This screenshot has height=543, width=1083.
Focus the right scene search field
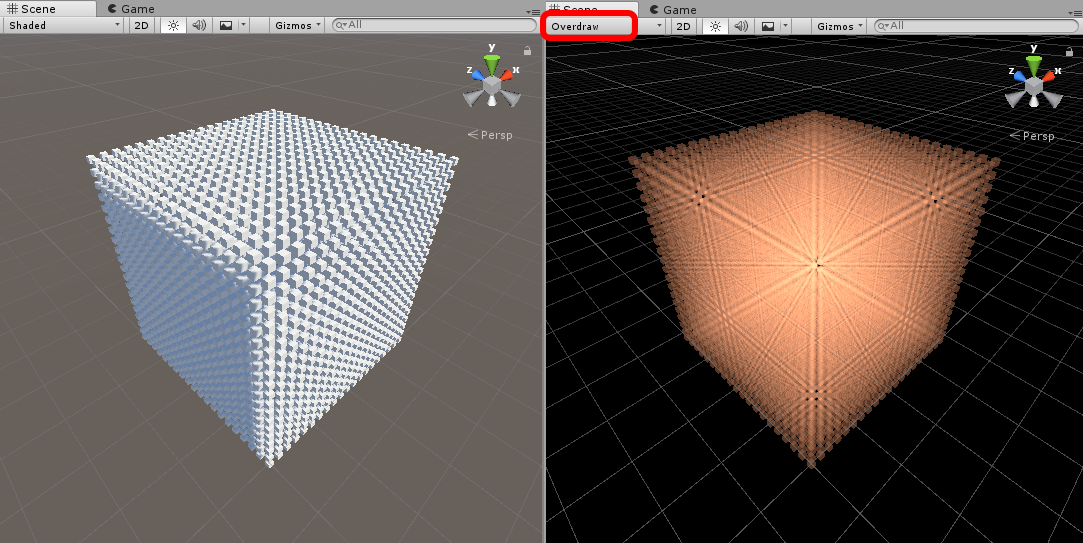[975, 26]
